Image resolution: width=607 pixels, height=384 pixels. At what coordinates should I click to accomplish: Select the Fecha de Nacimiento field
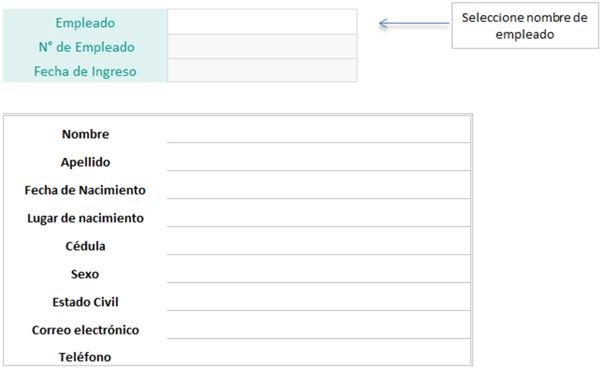(x=319, y=185)
